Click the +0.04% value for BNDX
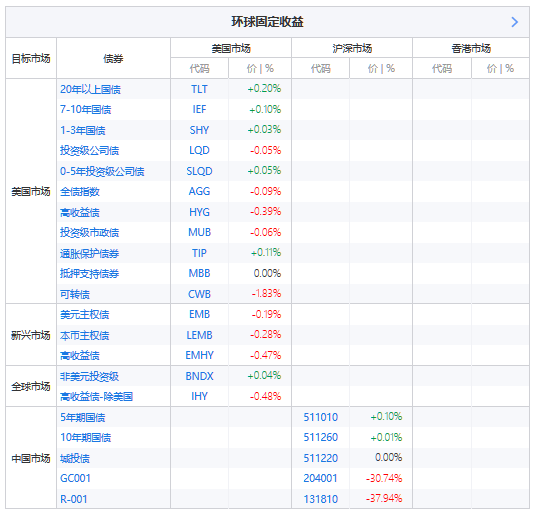 point(264,375)
